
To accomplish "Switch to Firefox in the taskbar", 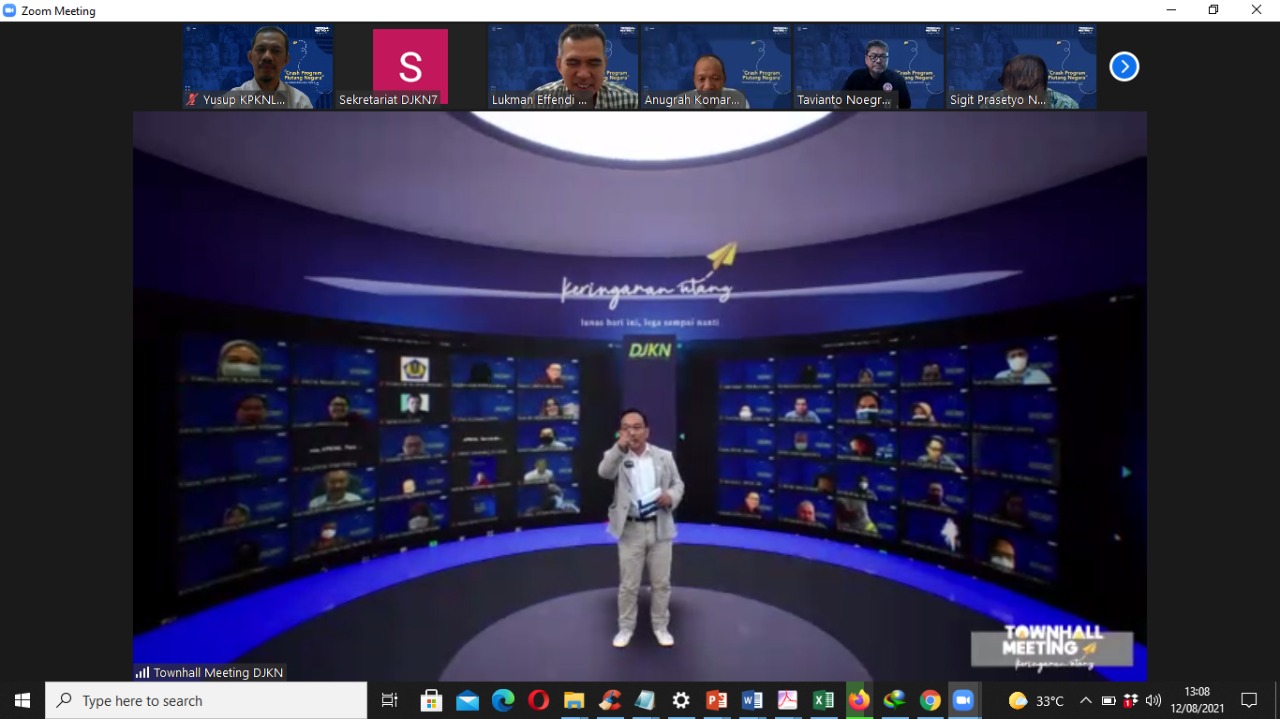I will point(858,700).
